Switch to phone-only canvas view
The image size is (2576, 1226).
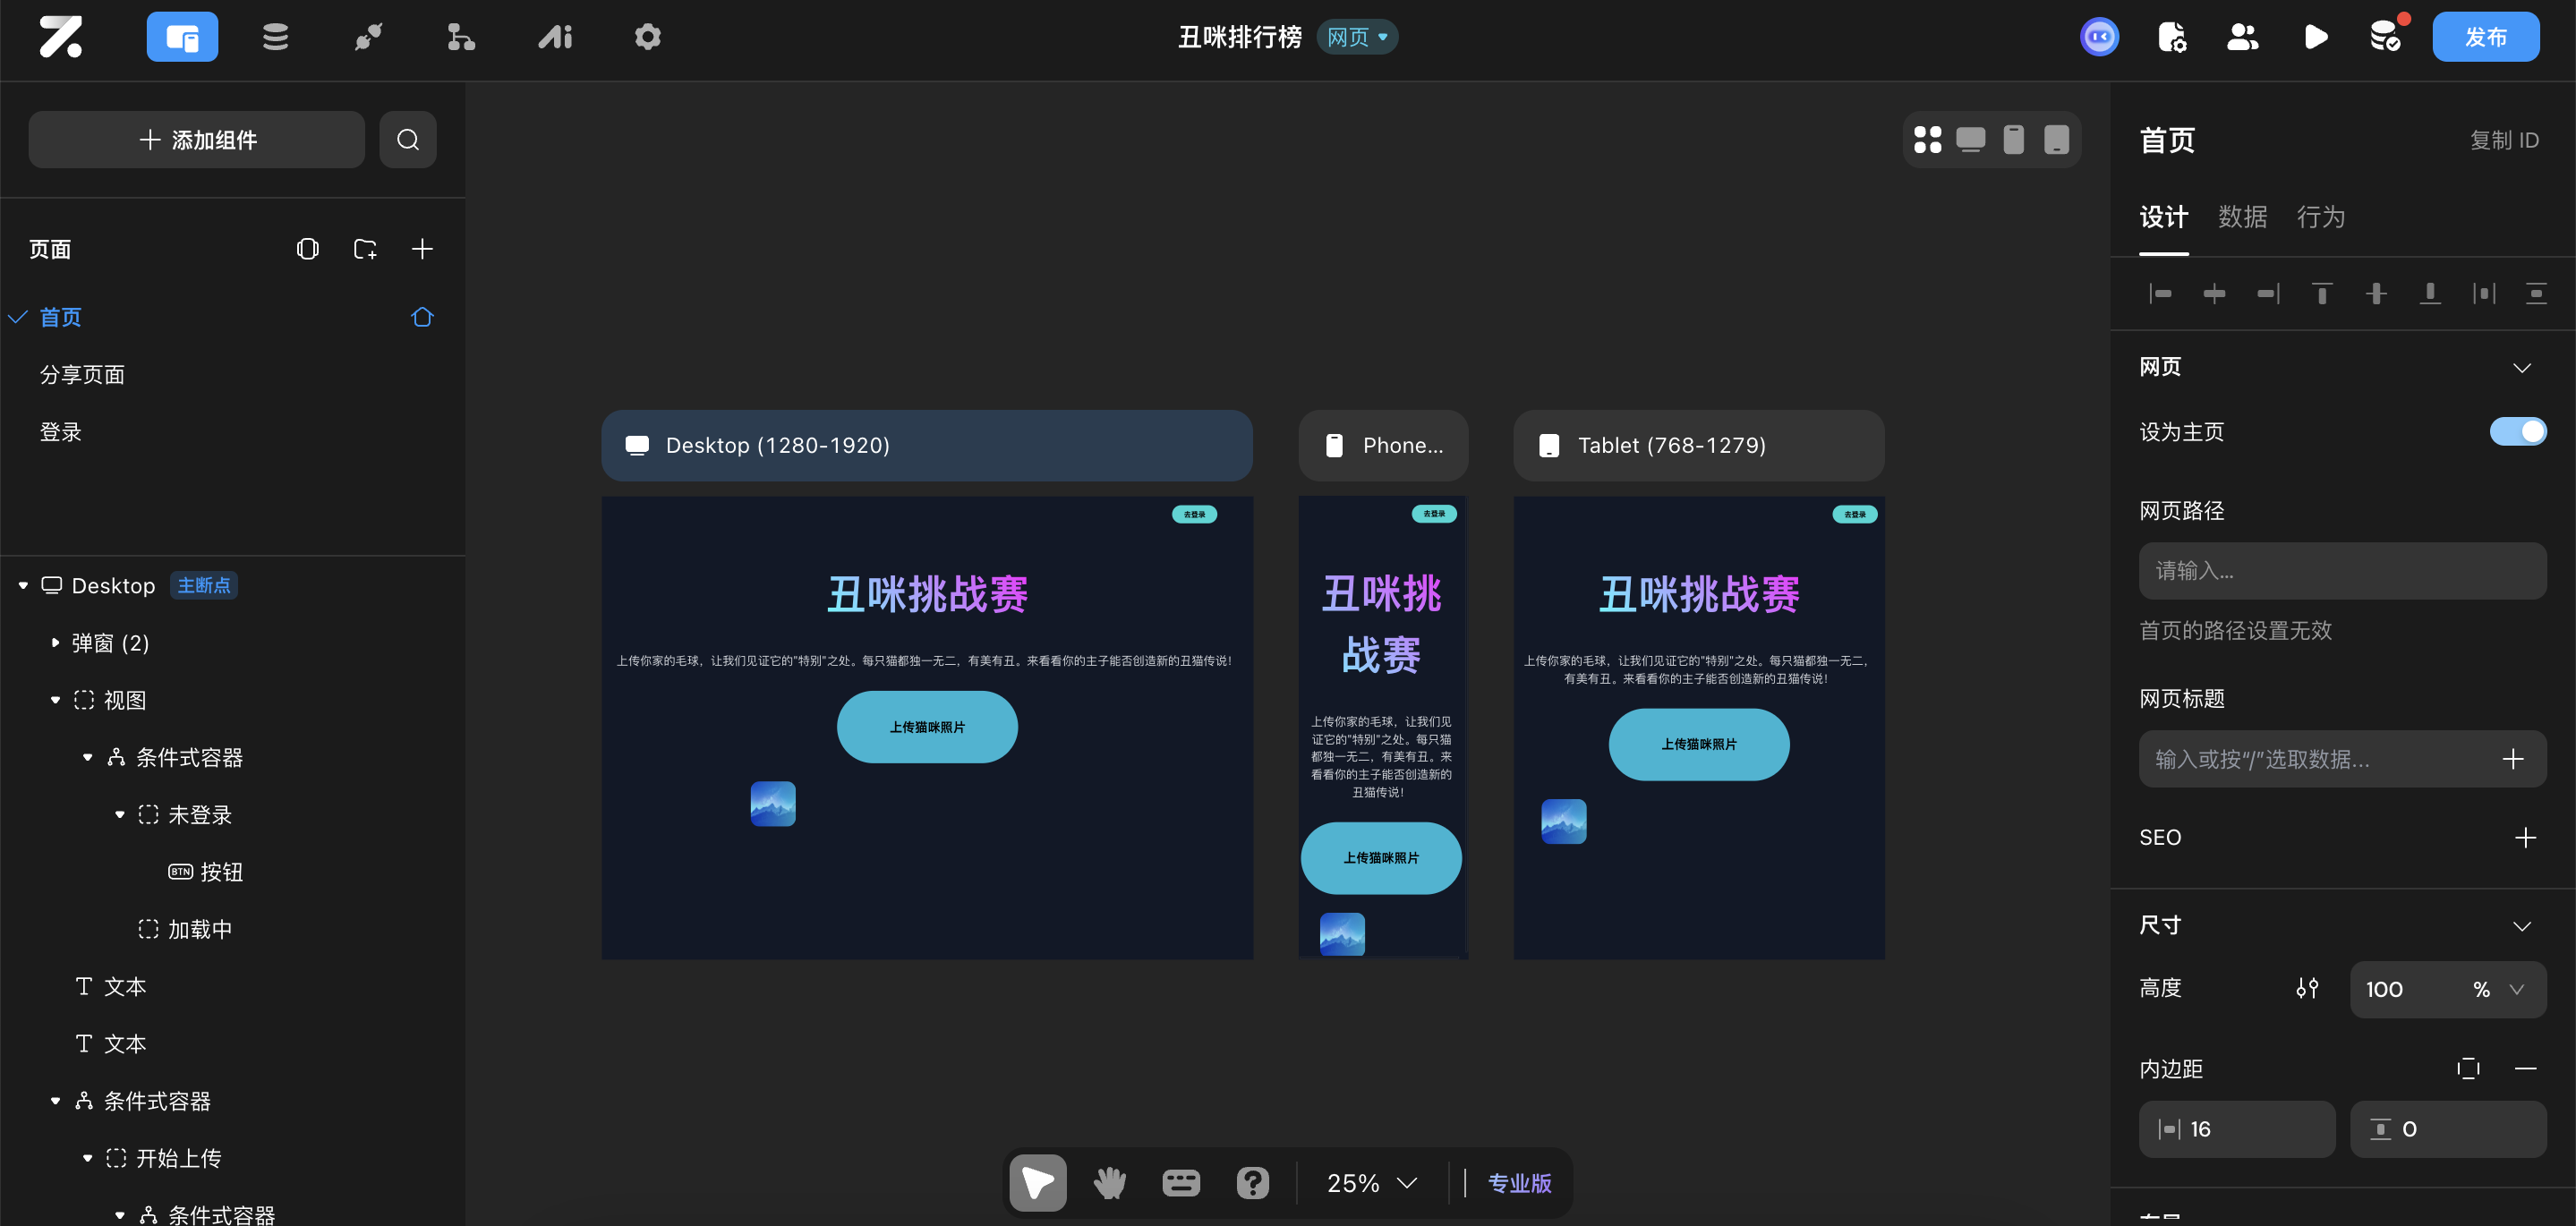[x=2013, y=139]
